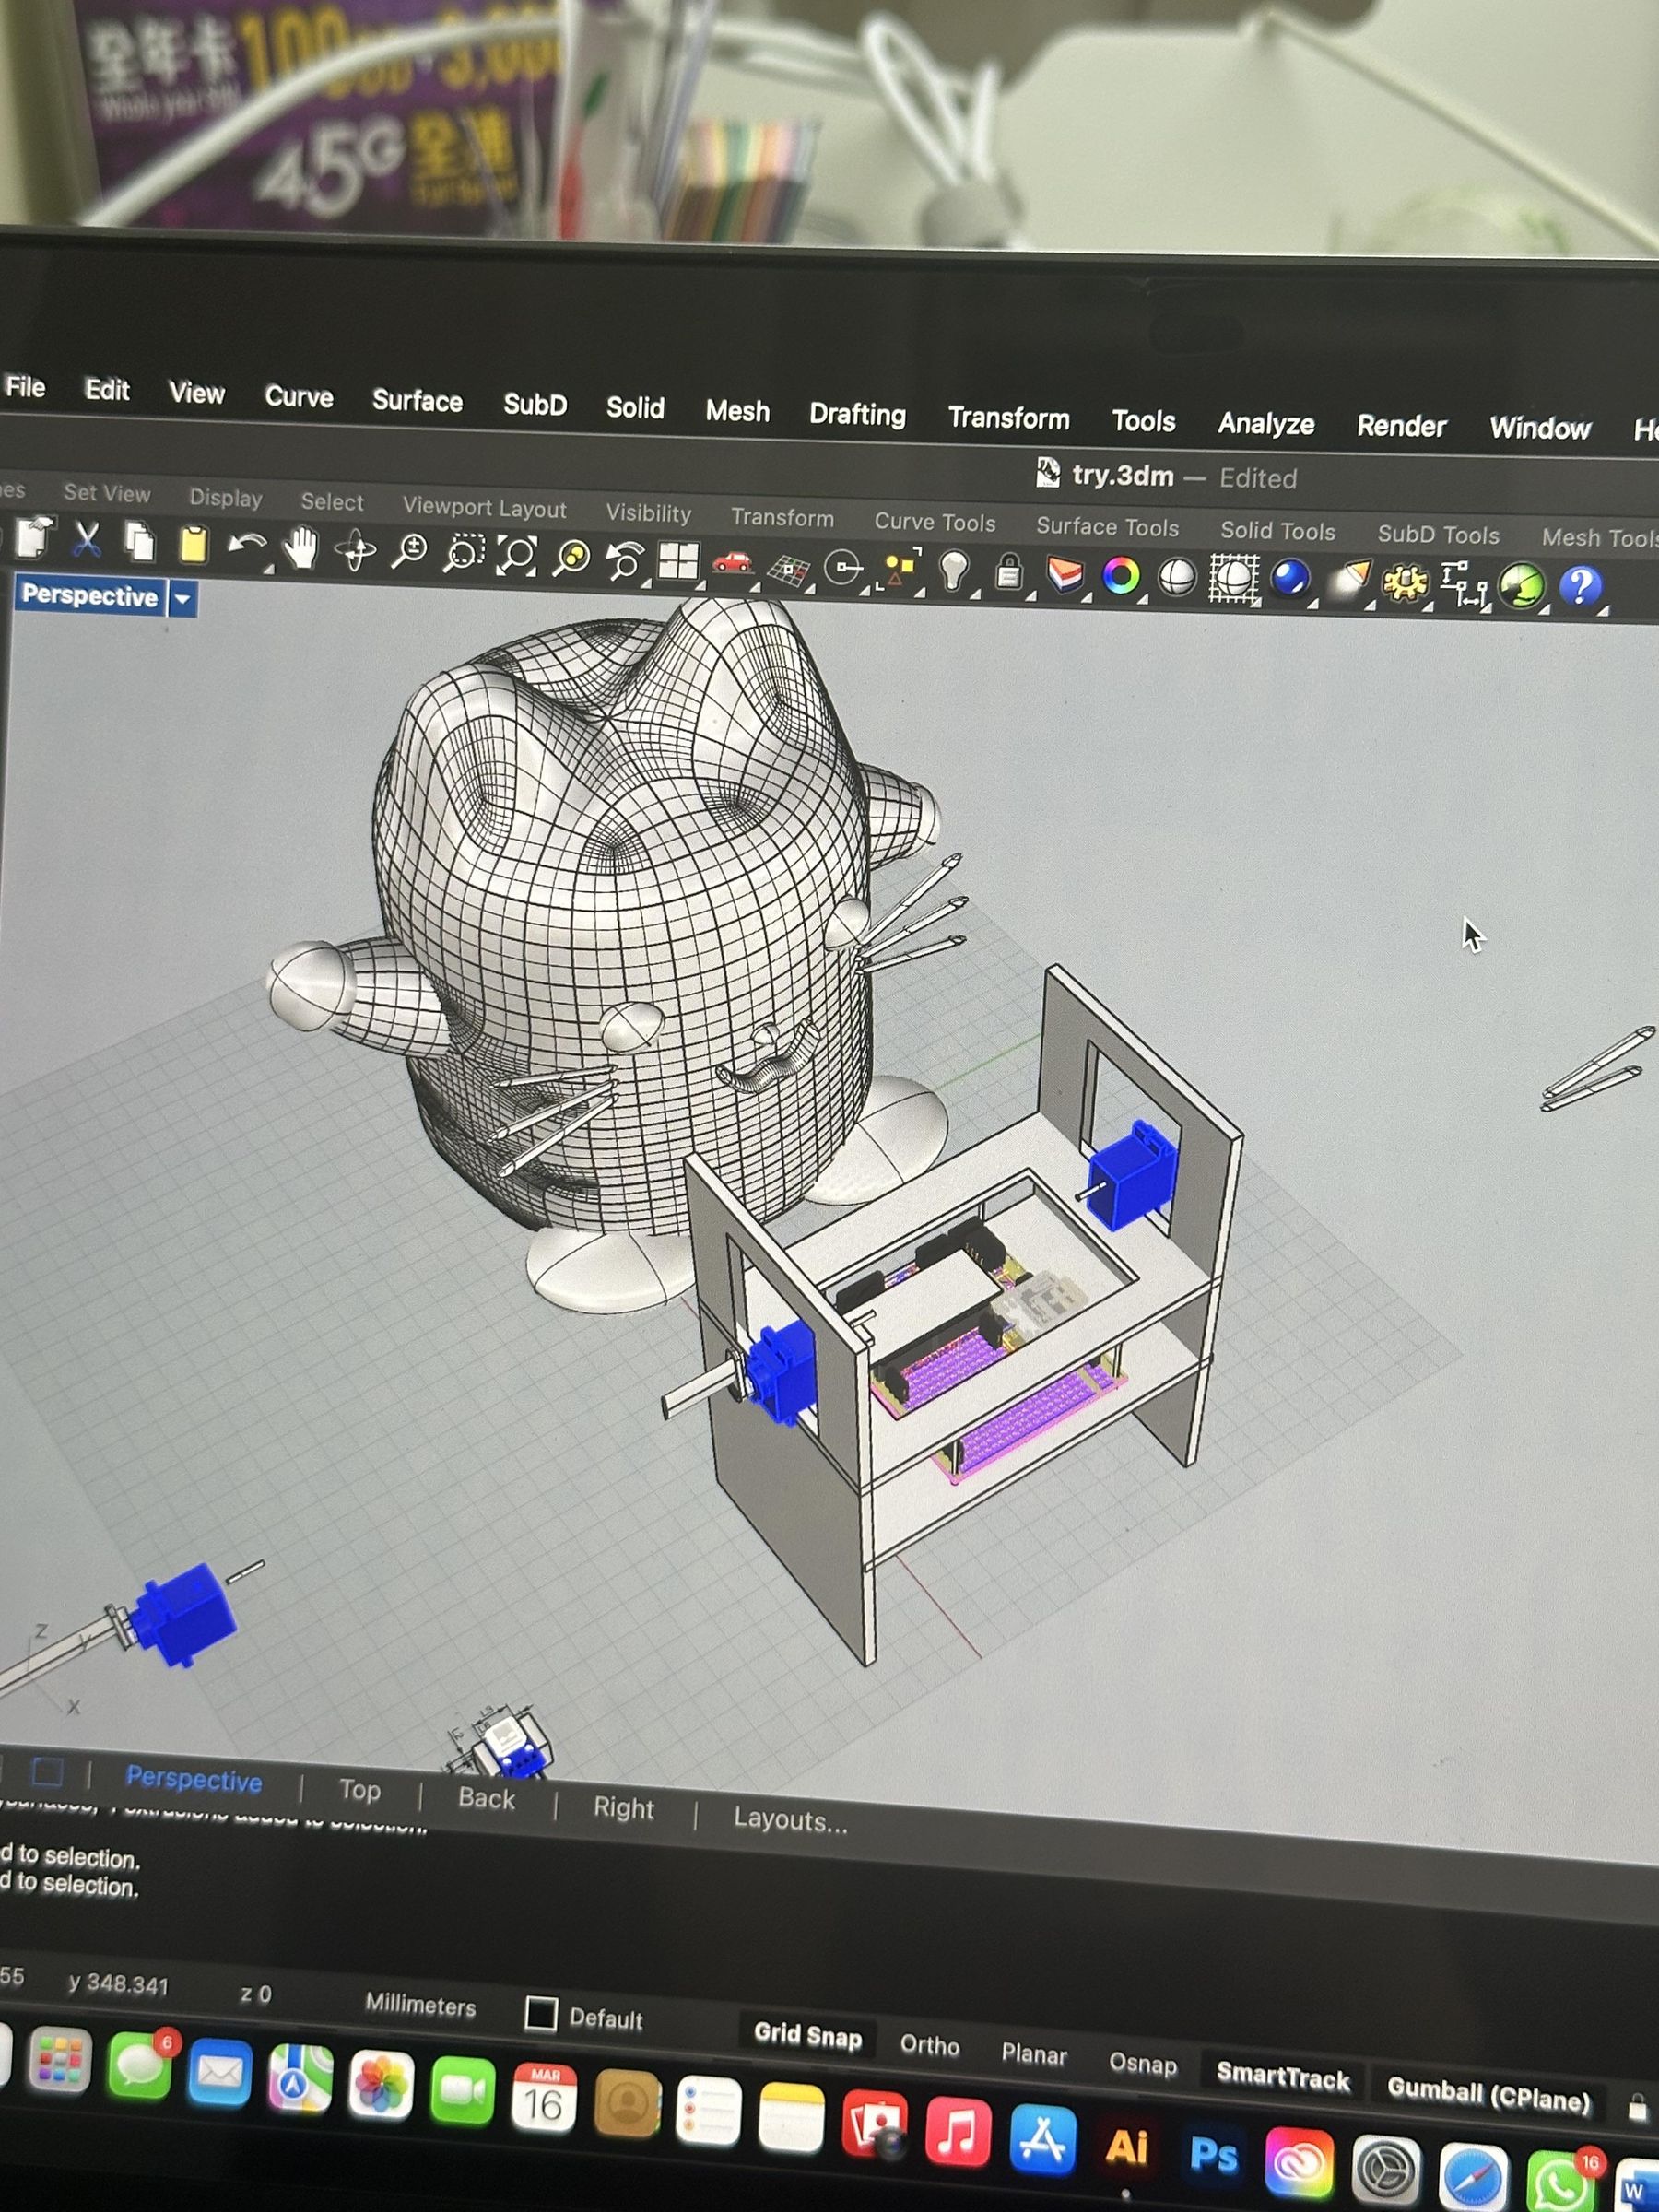Open the Curve menu
The height and width of the screenshot is (2212, 1659).
pos(299,397)
